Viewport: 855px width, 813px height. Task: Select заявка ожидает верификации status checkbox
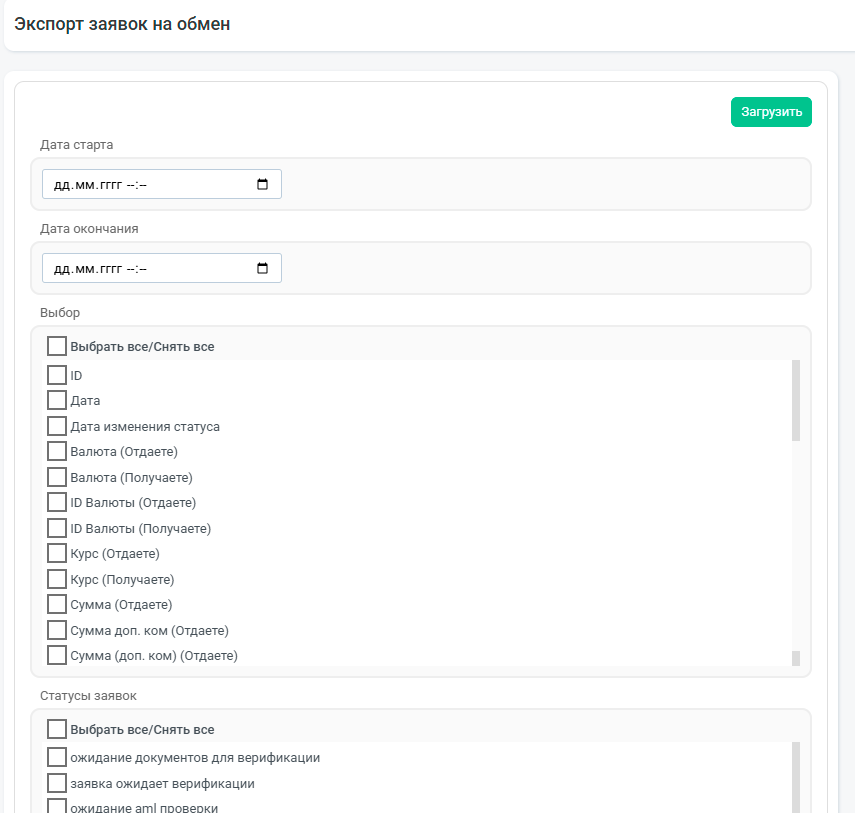57,783
